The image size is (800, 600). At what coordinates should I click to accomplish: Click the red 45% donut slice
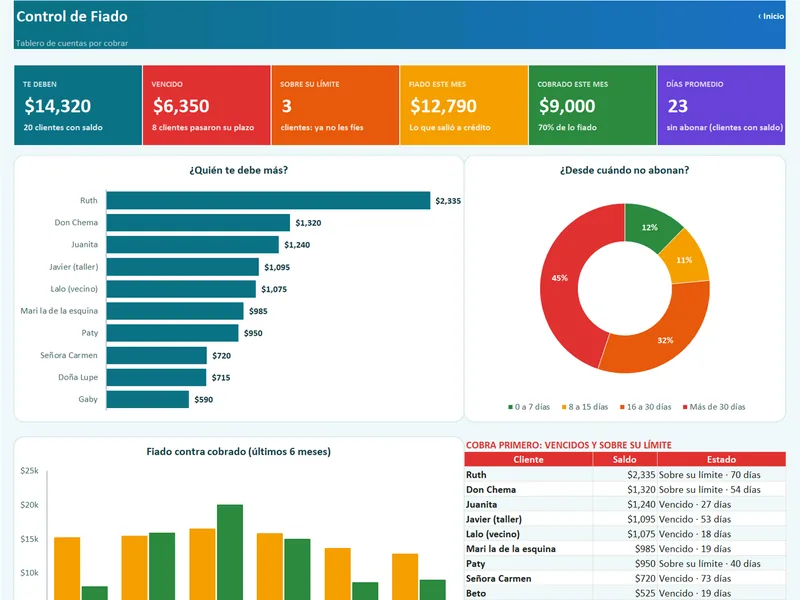(559, 278)
